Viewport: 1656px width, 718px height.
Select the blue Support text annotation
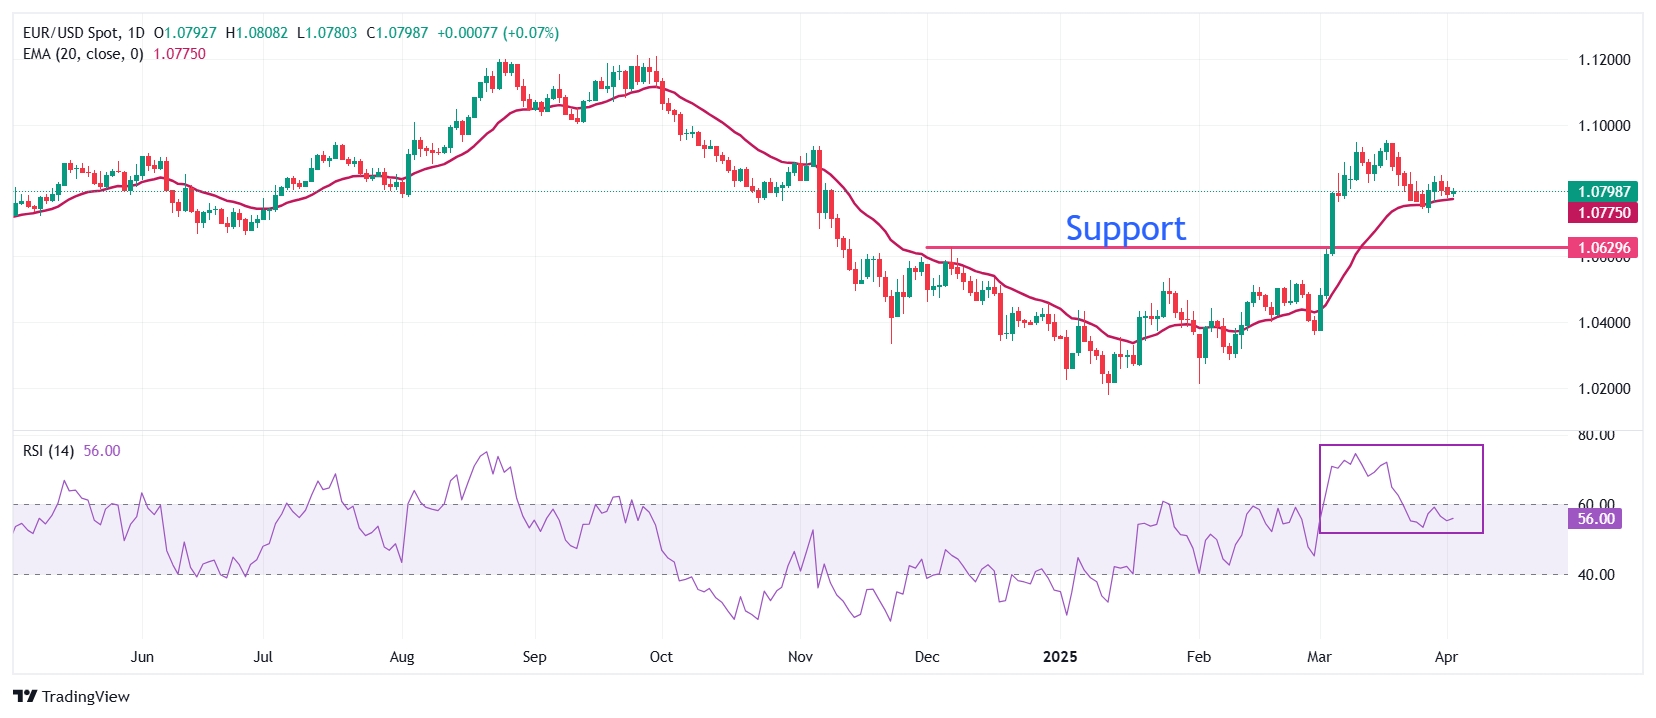tap(1125, 228)
